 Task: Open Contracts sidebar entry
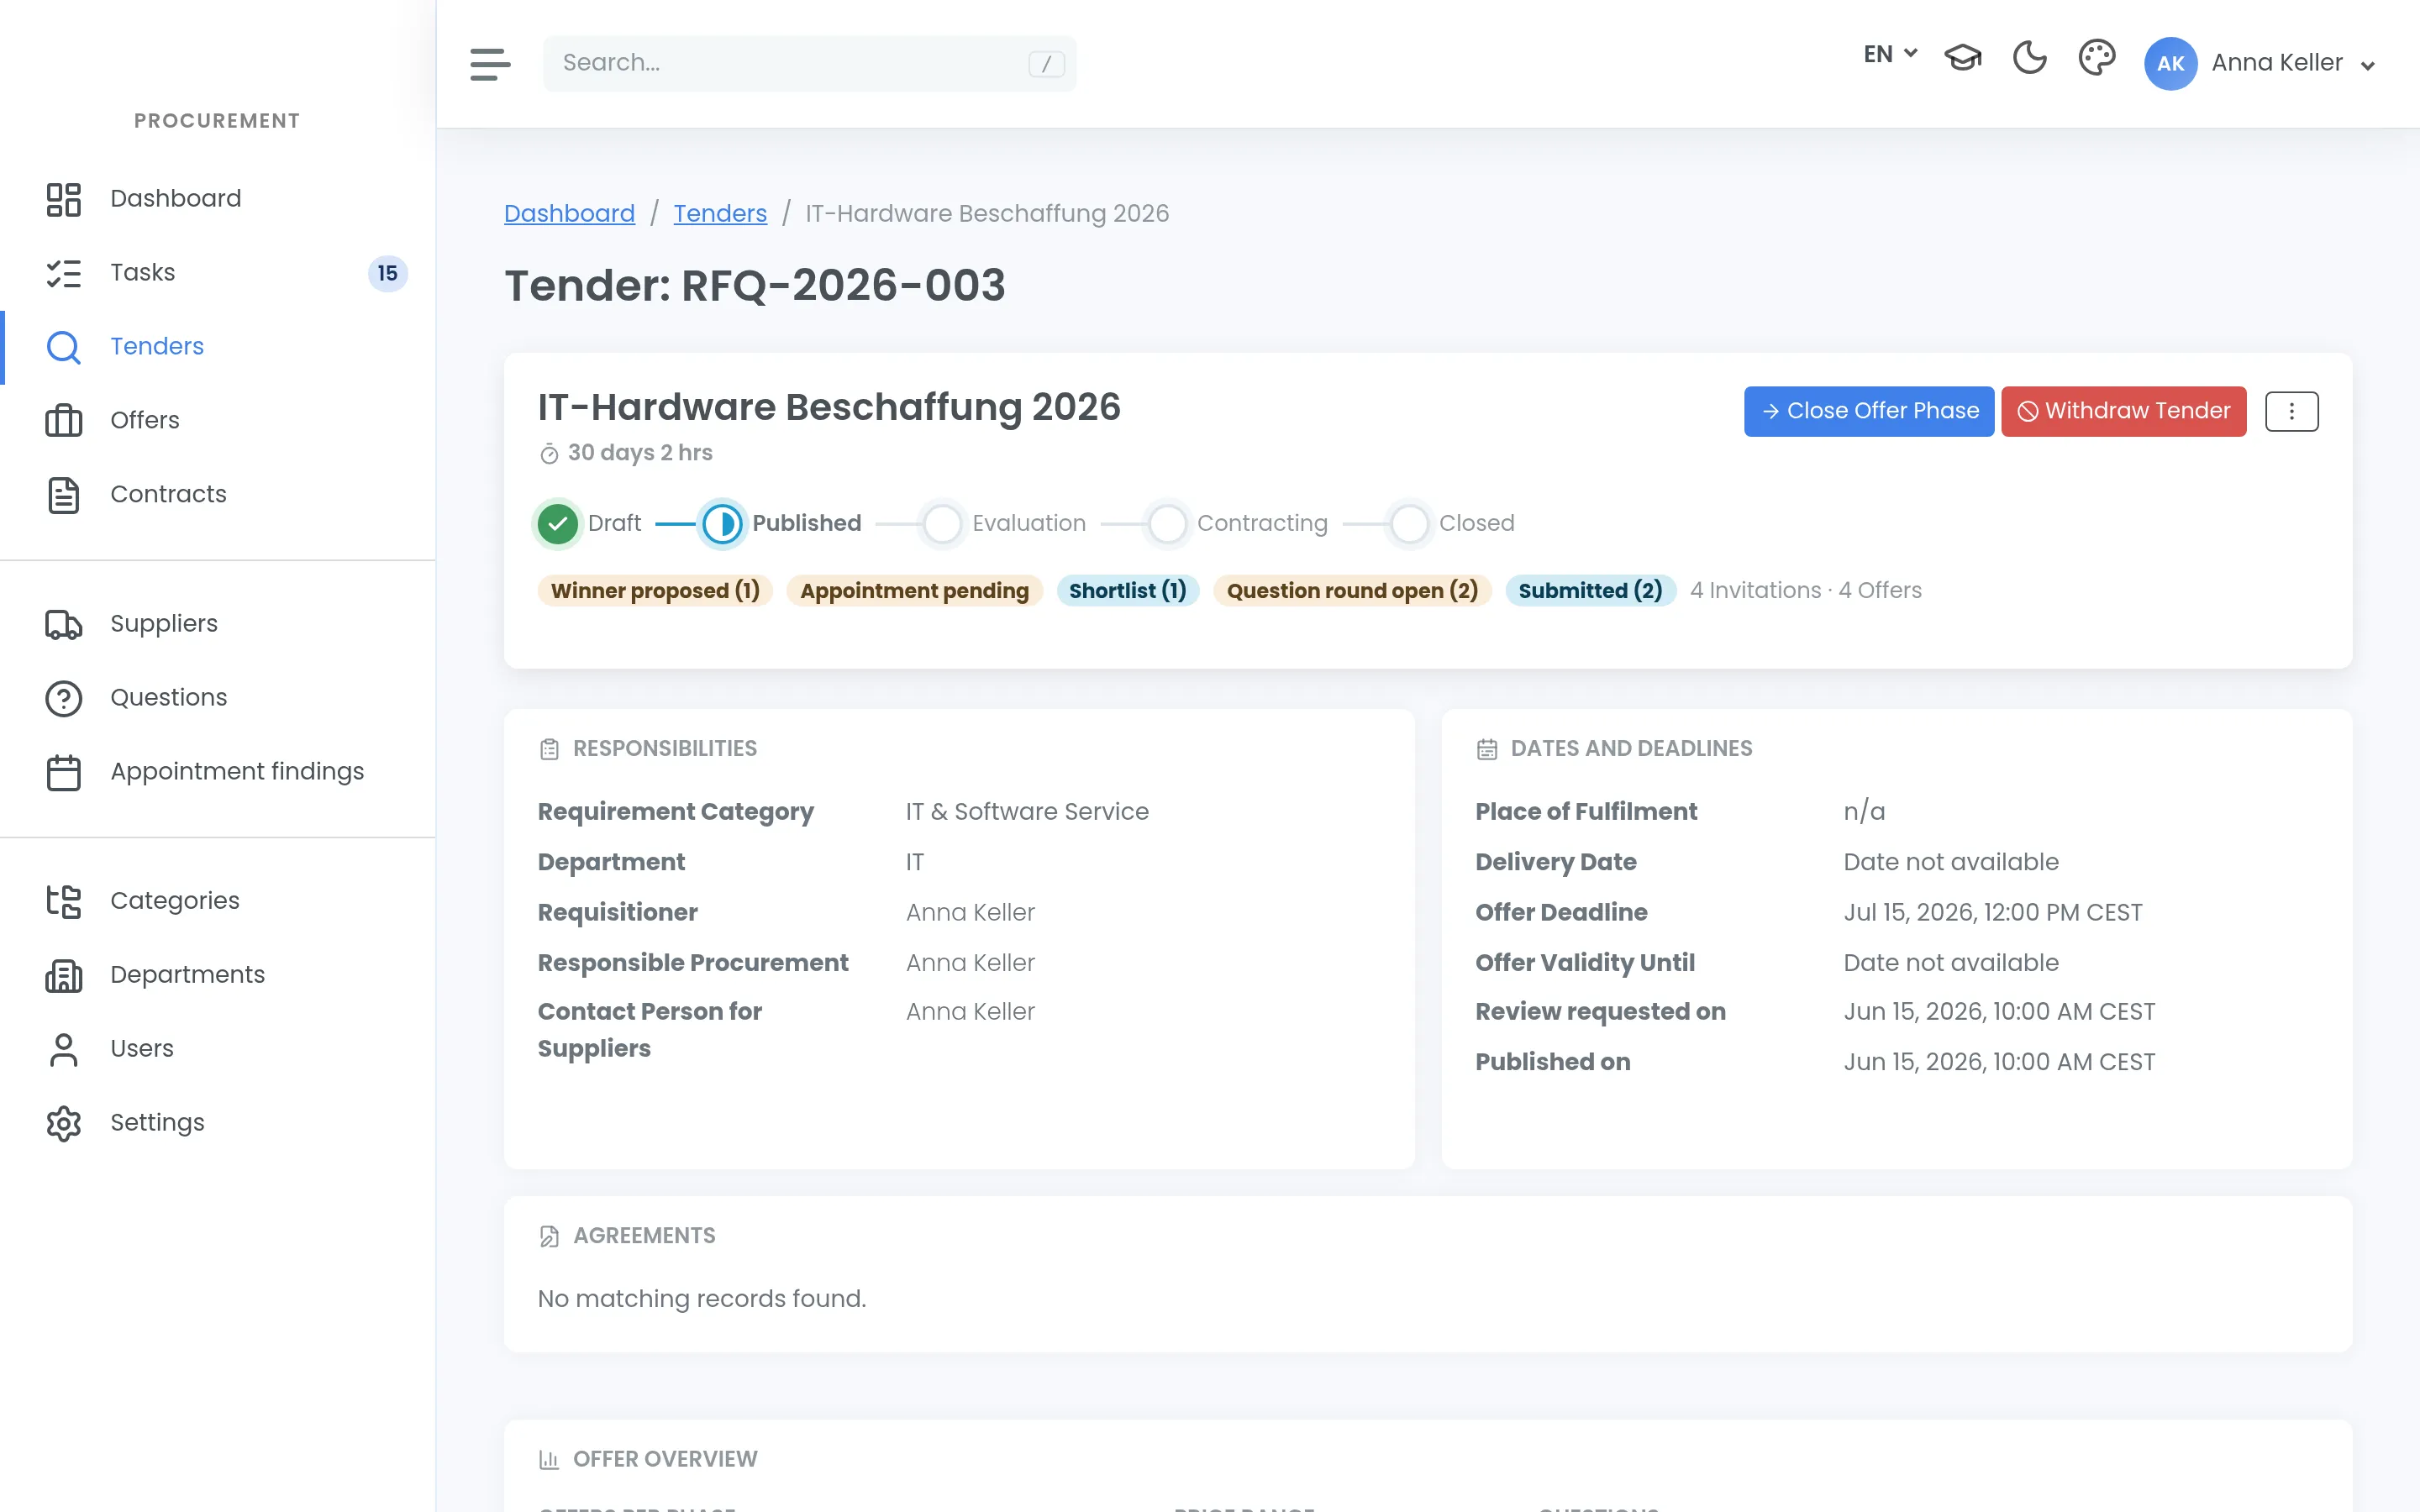pyautogui.click(x=218, y=494)
